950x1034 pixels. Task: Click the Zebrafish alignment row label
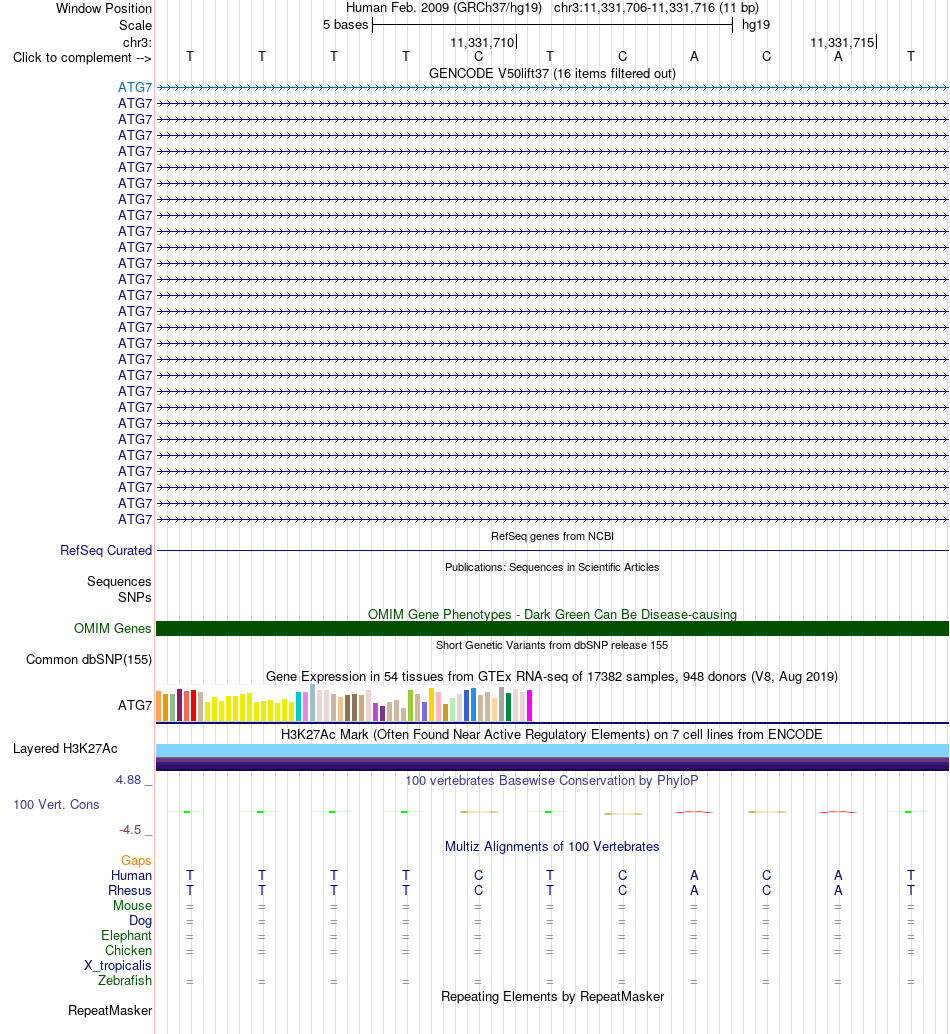pyautogui.click(x=125, y=981)
